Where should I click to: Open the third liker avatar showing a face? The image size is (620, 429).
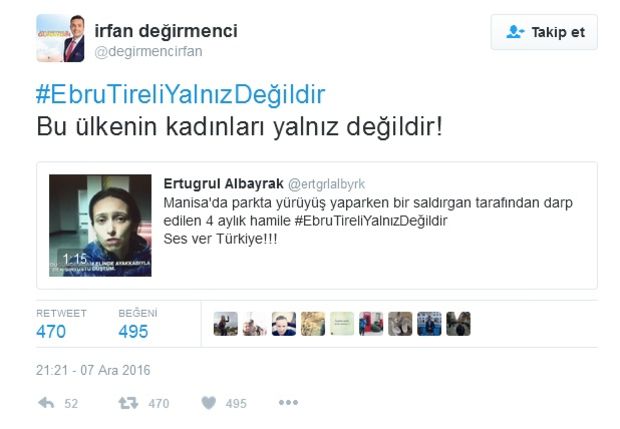284,324
